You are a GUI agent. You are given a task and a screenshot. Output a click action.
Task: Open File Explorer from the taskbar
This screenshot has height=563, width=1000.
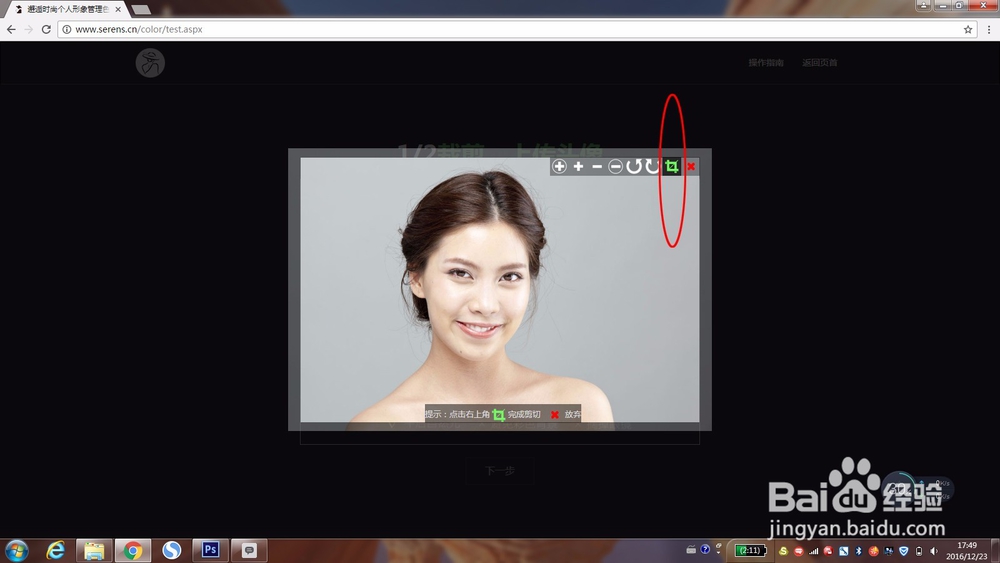(94, 550)
